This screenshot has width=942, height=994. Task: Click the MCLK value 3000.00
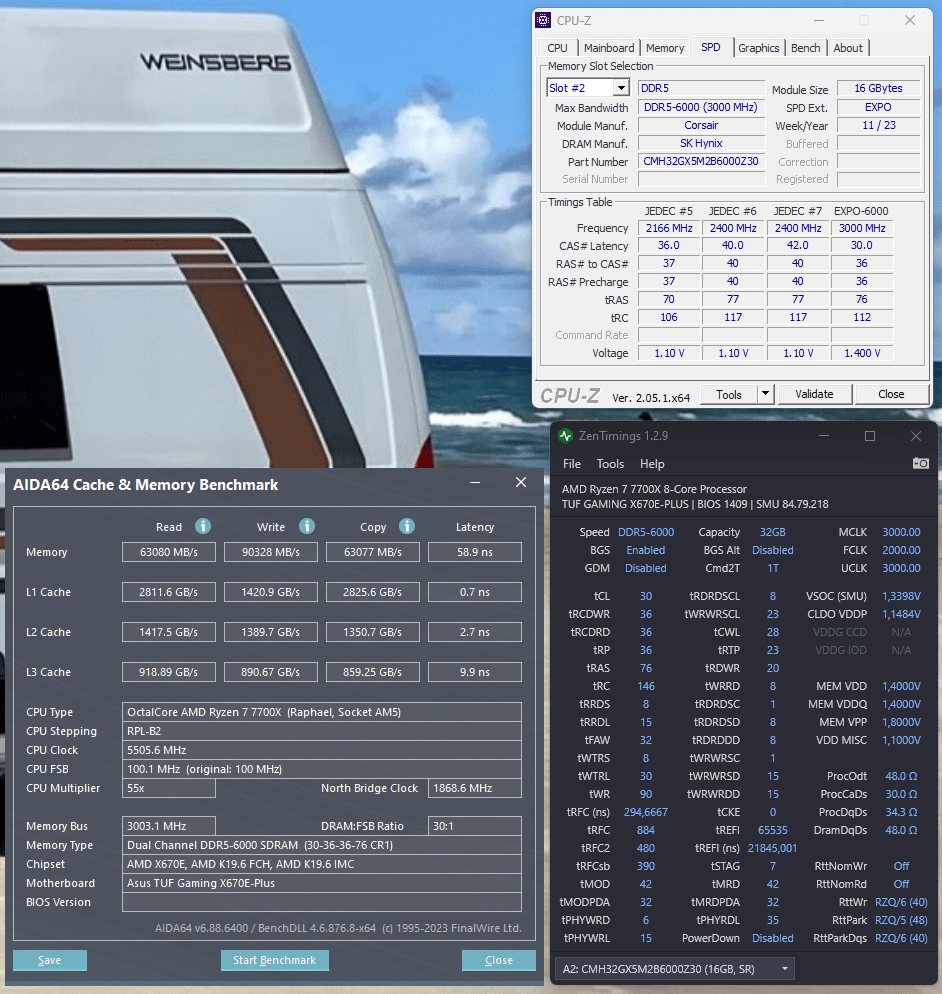click(901, 532)
